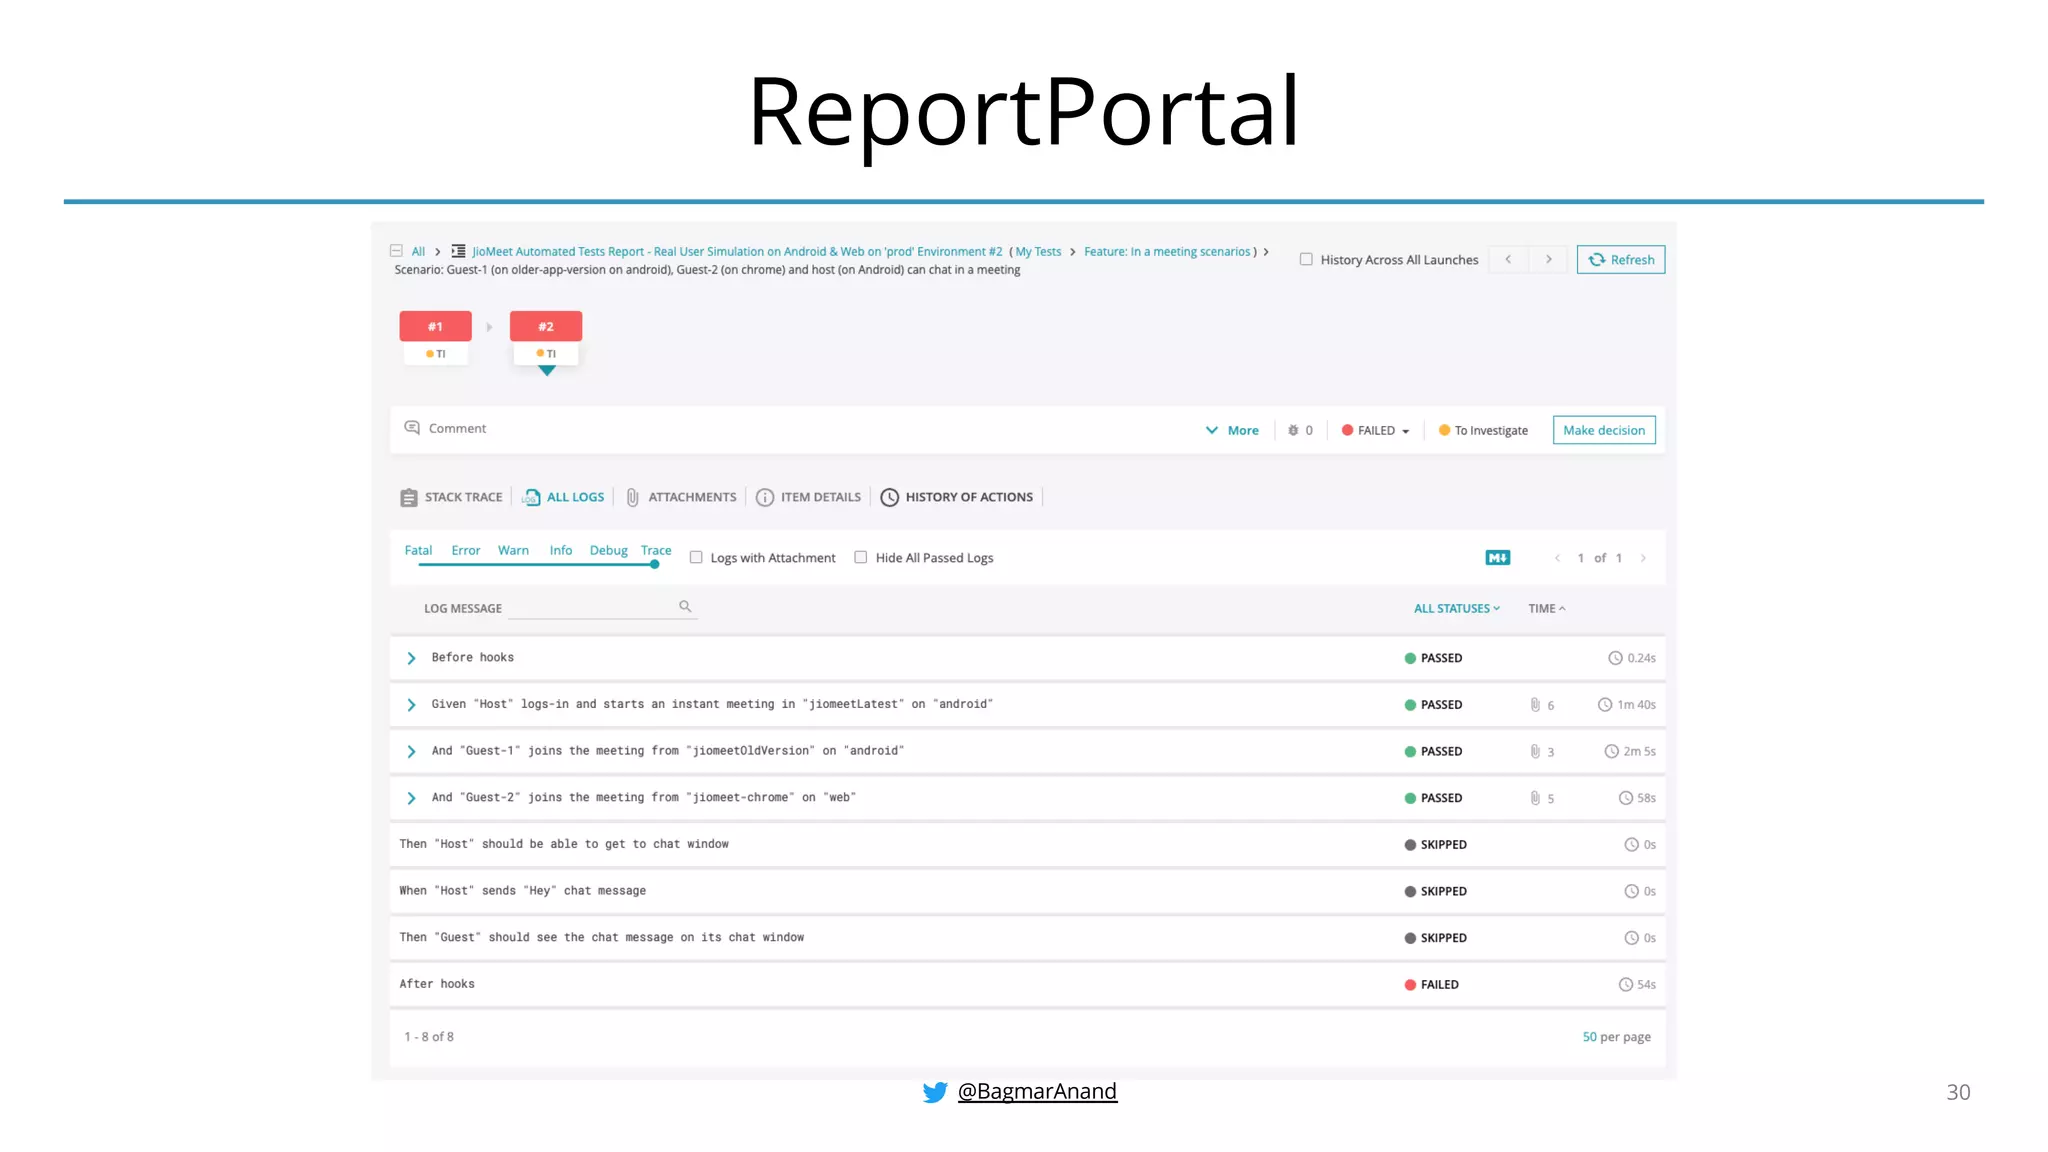The image size is (2048, 1152).
Task: Click the Twitter bird icon
Action: point(935,1092)
